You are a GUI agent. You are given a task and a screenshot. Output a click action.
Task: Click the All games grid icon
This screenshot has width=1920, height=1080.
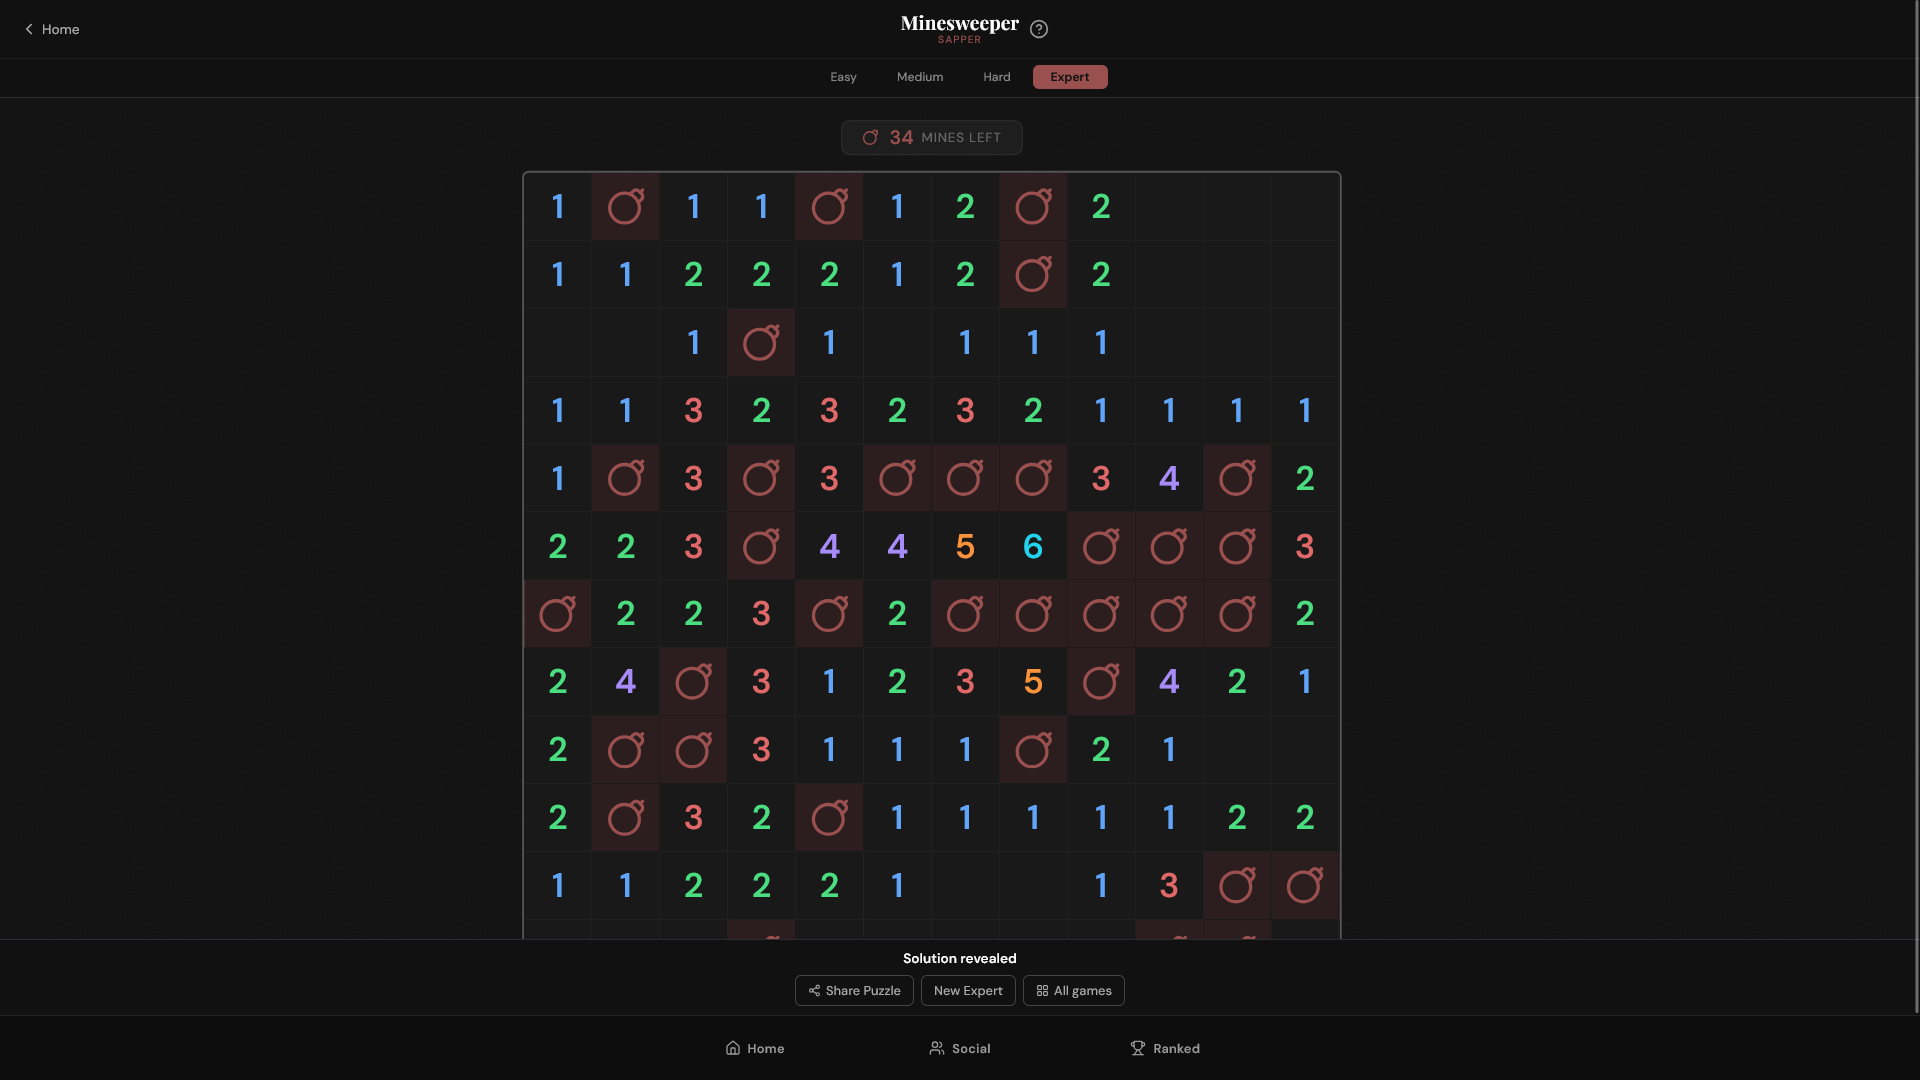click(x=1042, y=990)
